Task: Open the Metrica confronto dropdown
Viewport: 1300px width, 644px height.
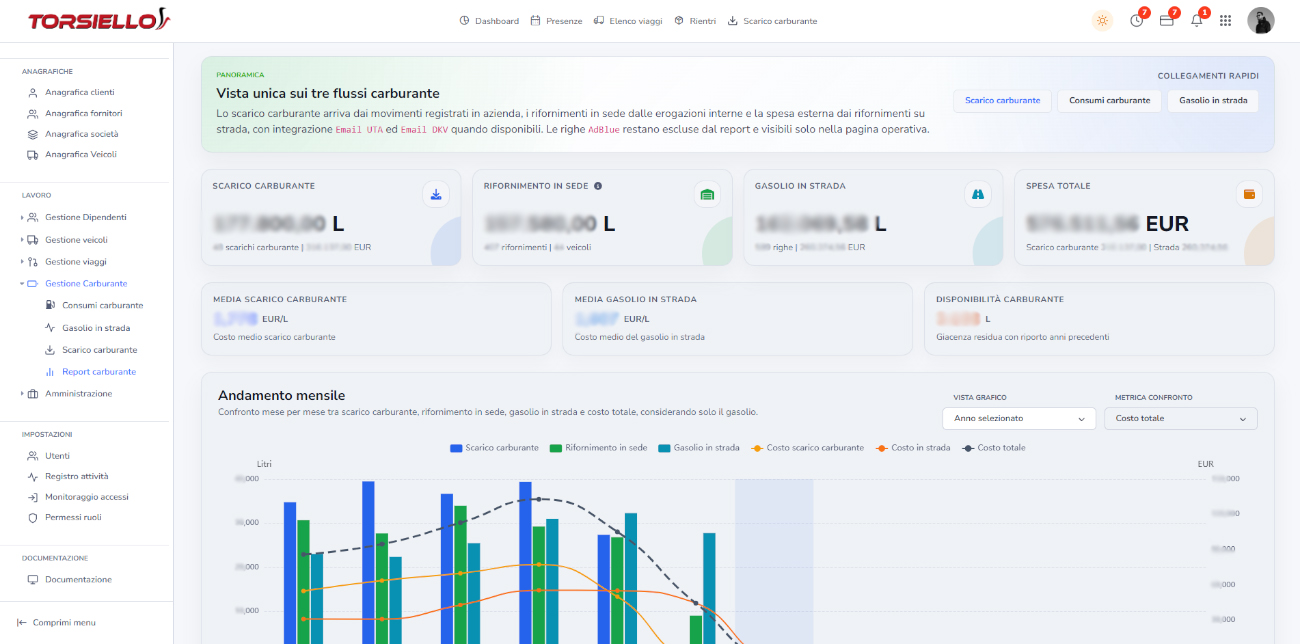Action: (1181, 418)
